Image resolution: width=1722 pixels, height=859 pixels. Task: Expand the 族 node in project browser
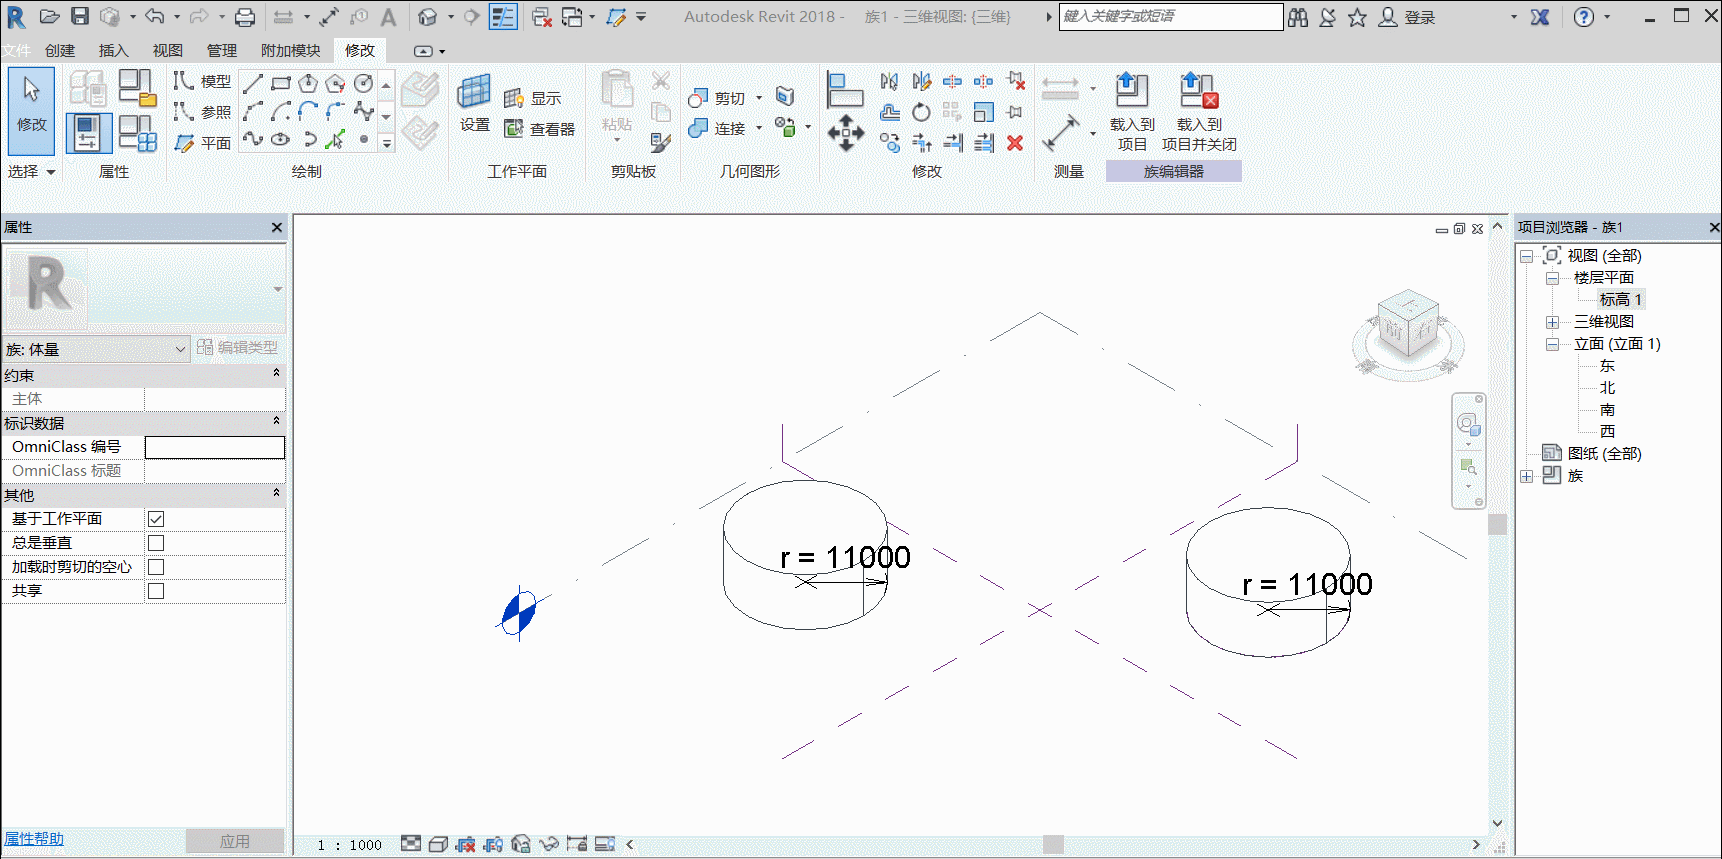1527,476
